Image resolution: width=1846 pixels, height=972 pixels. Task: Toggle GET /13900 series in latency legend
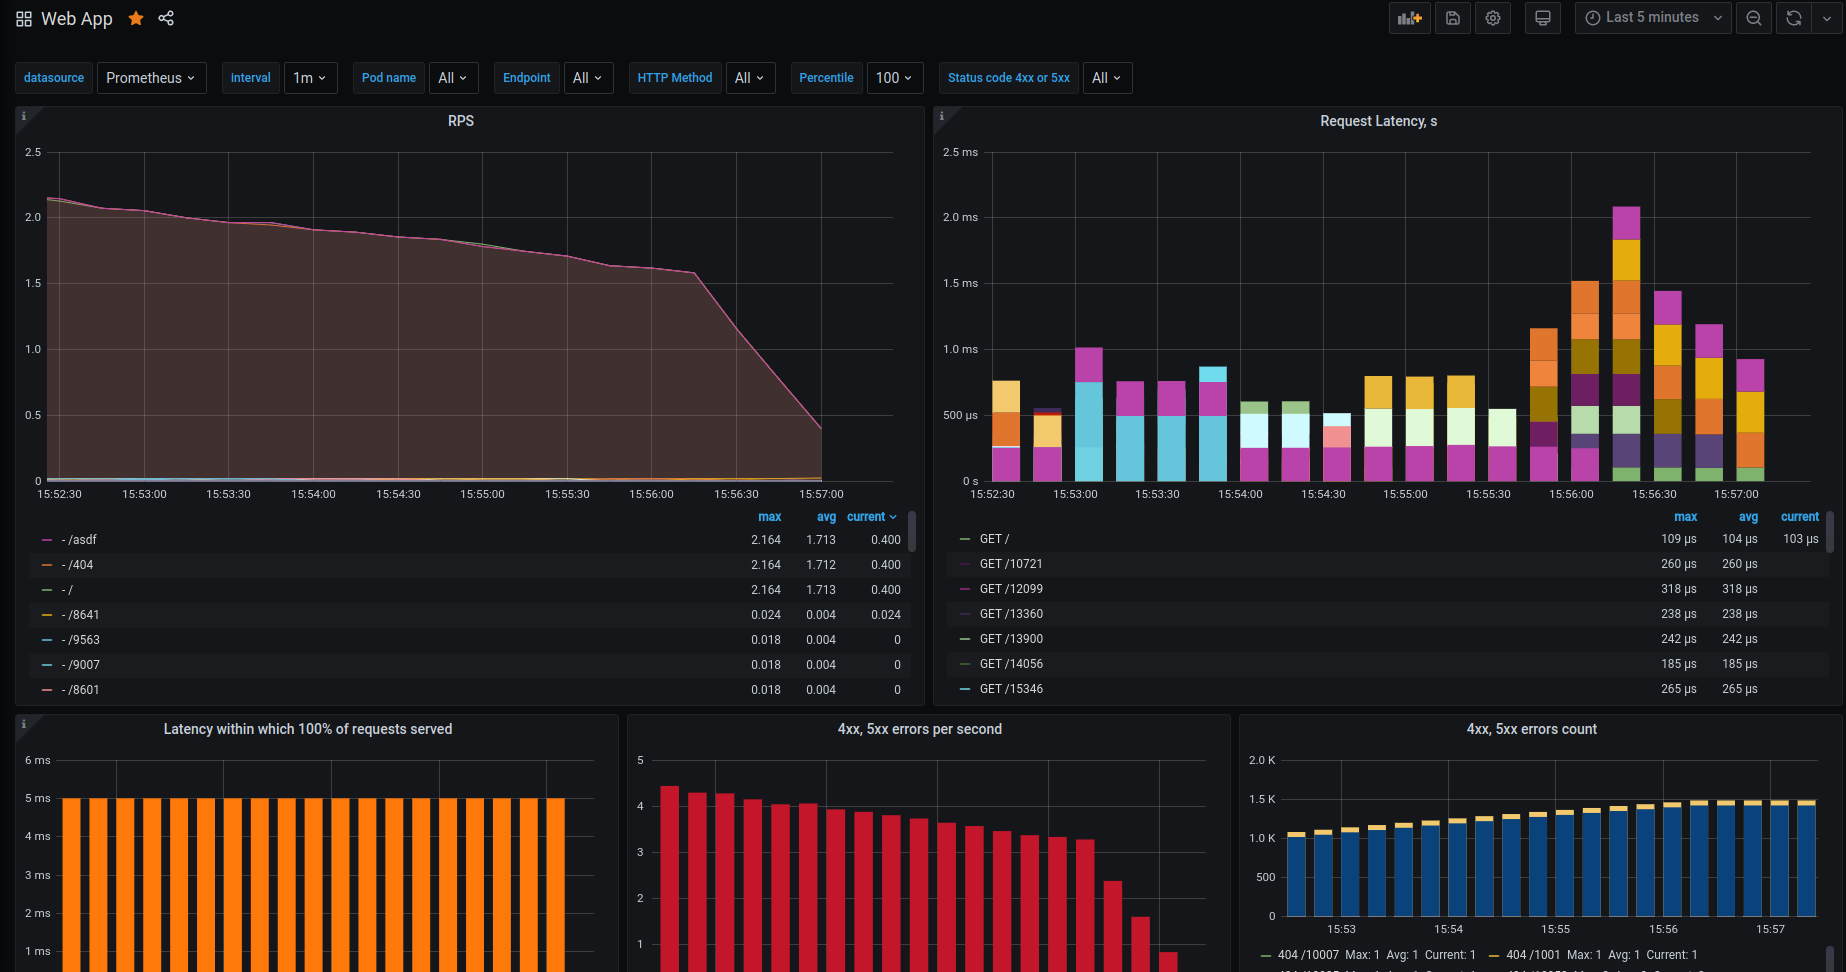tap(1011, 639)
